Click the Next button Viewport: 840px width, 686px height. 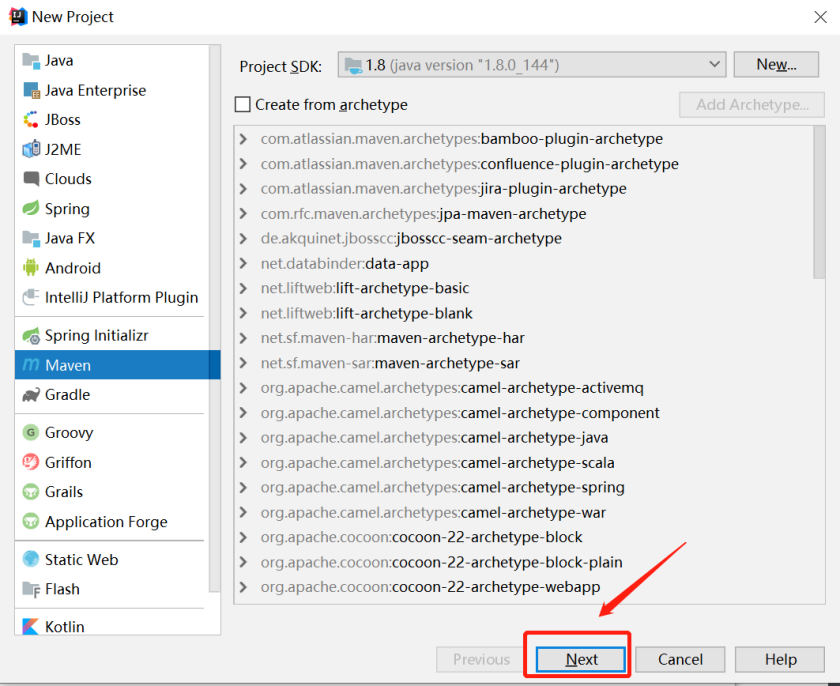pyautogui.click(x=581, y=659)
